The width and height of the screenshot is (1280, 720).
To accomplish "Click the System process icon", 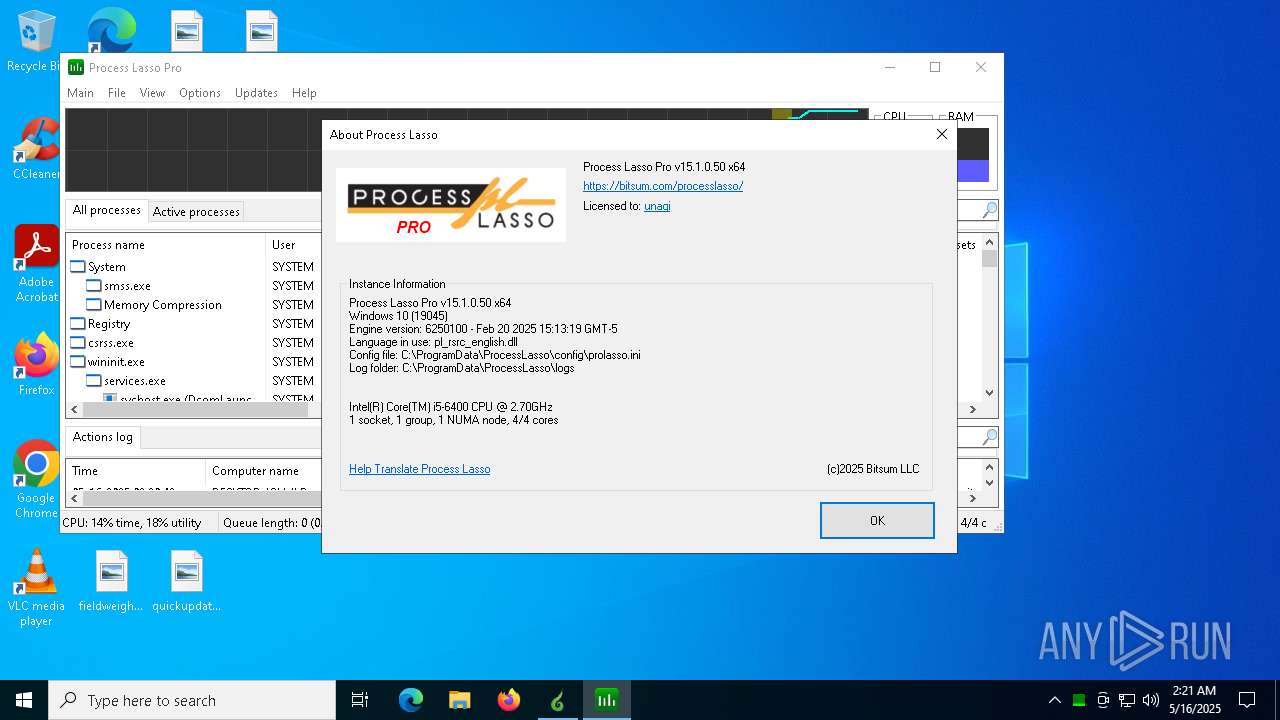I will tap(77, 267).
